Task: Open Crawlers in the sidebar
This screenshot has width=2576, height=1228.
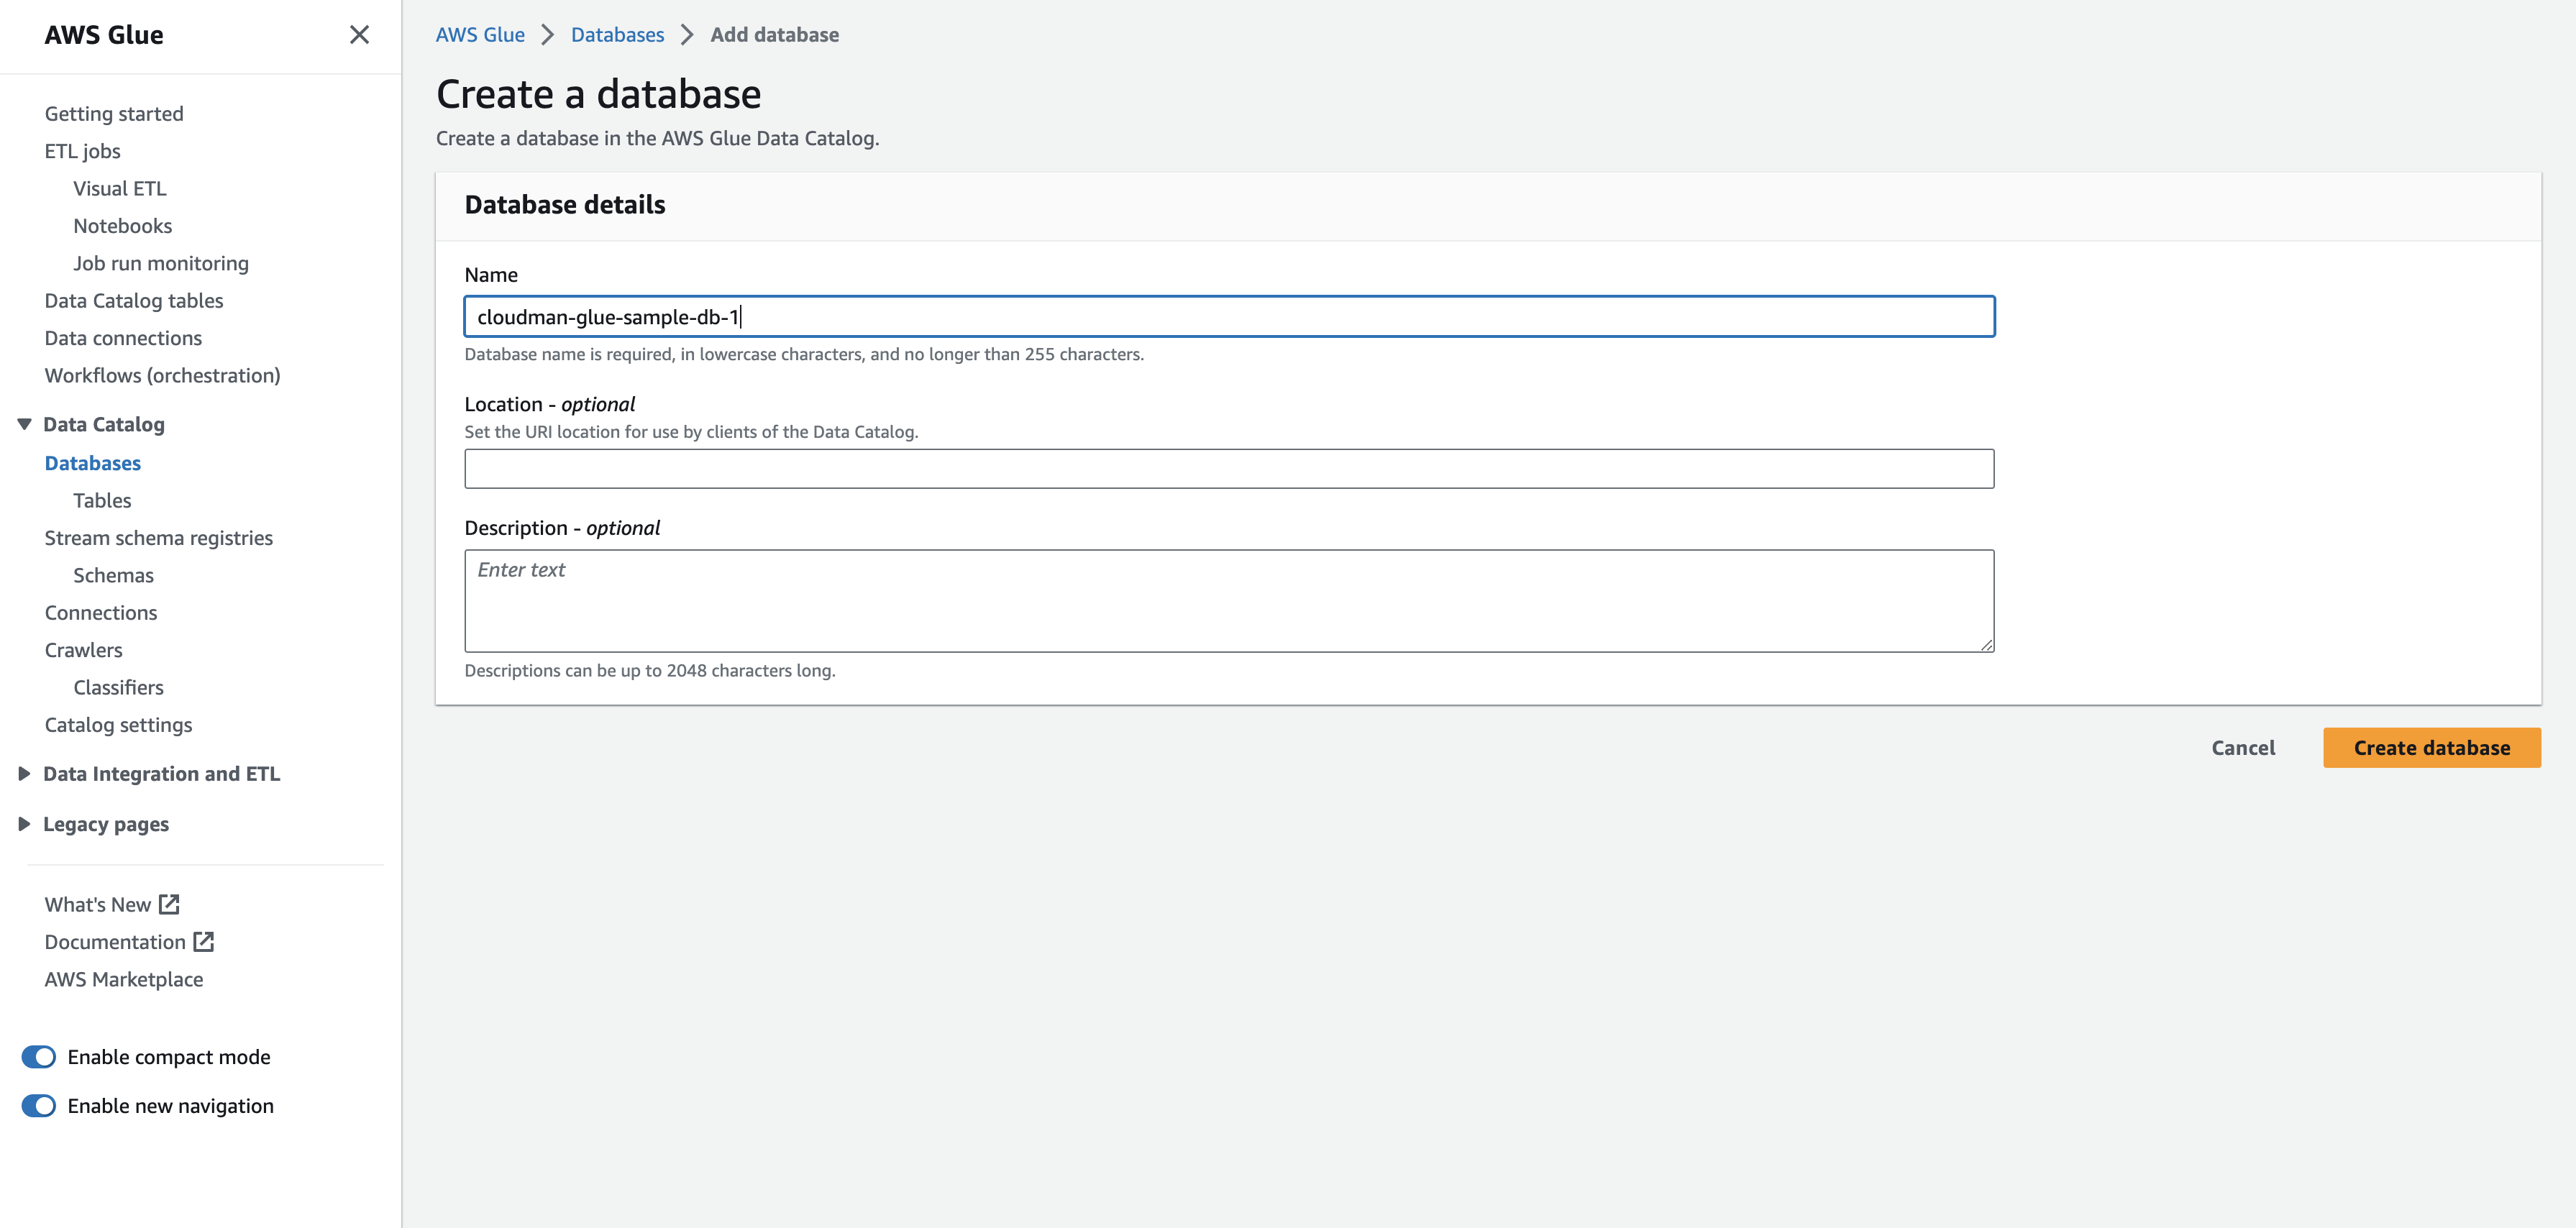Action: click(83, 650)
